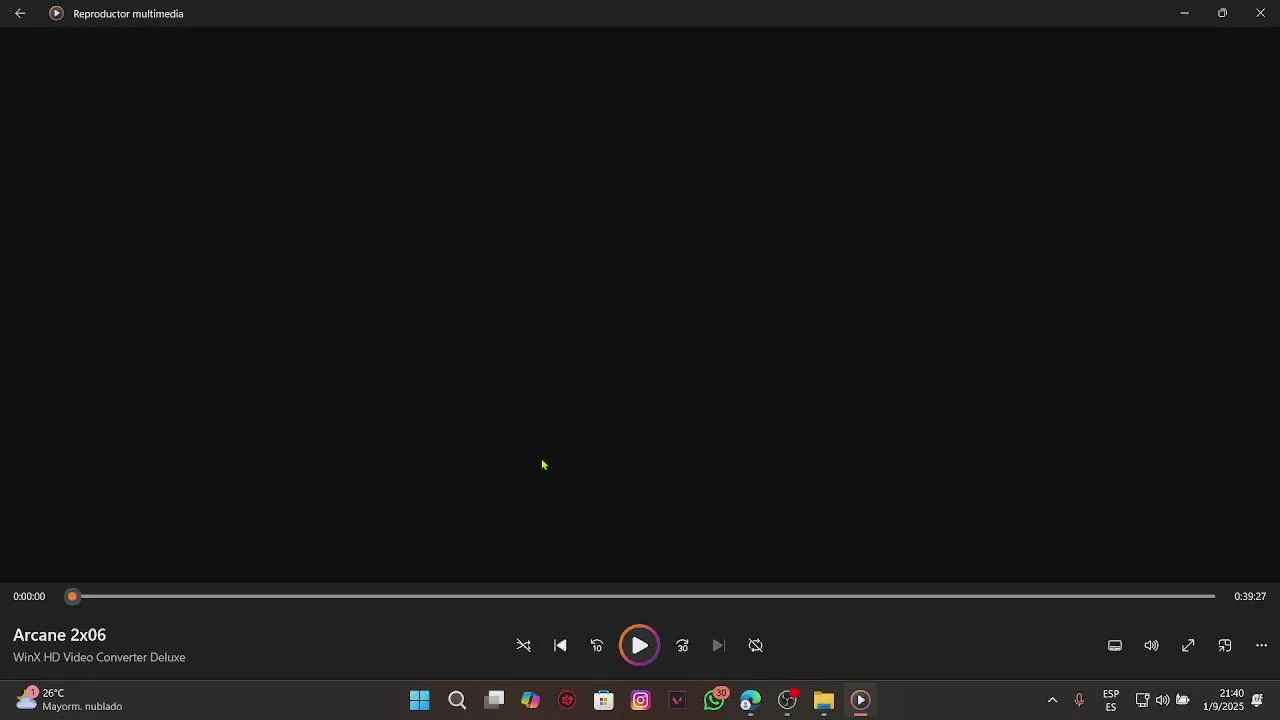Open system volume from the tray

click(x=1162, y=700)
